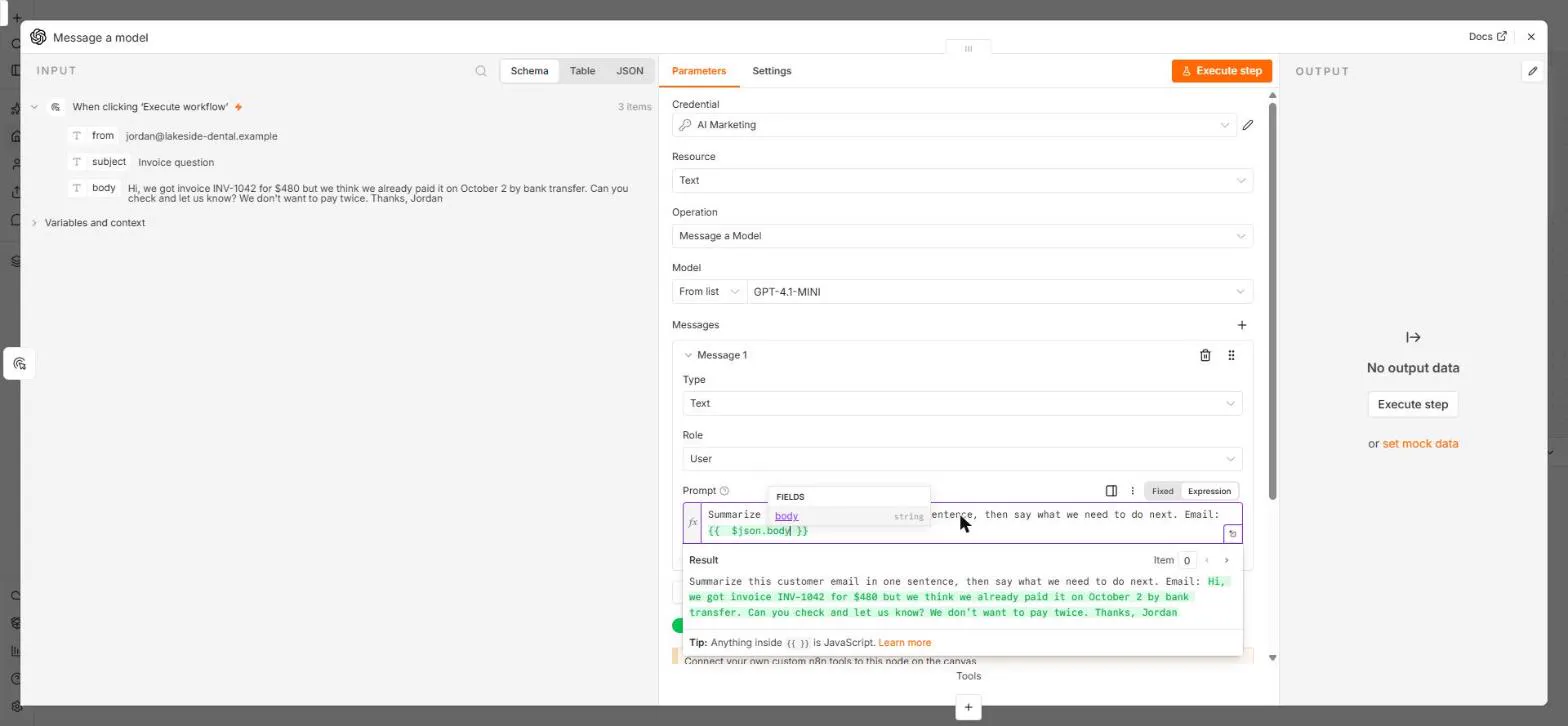Click the orange Execute step button
This screenshot has width=1568, height=726.
[x=1222, y=71]
